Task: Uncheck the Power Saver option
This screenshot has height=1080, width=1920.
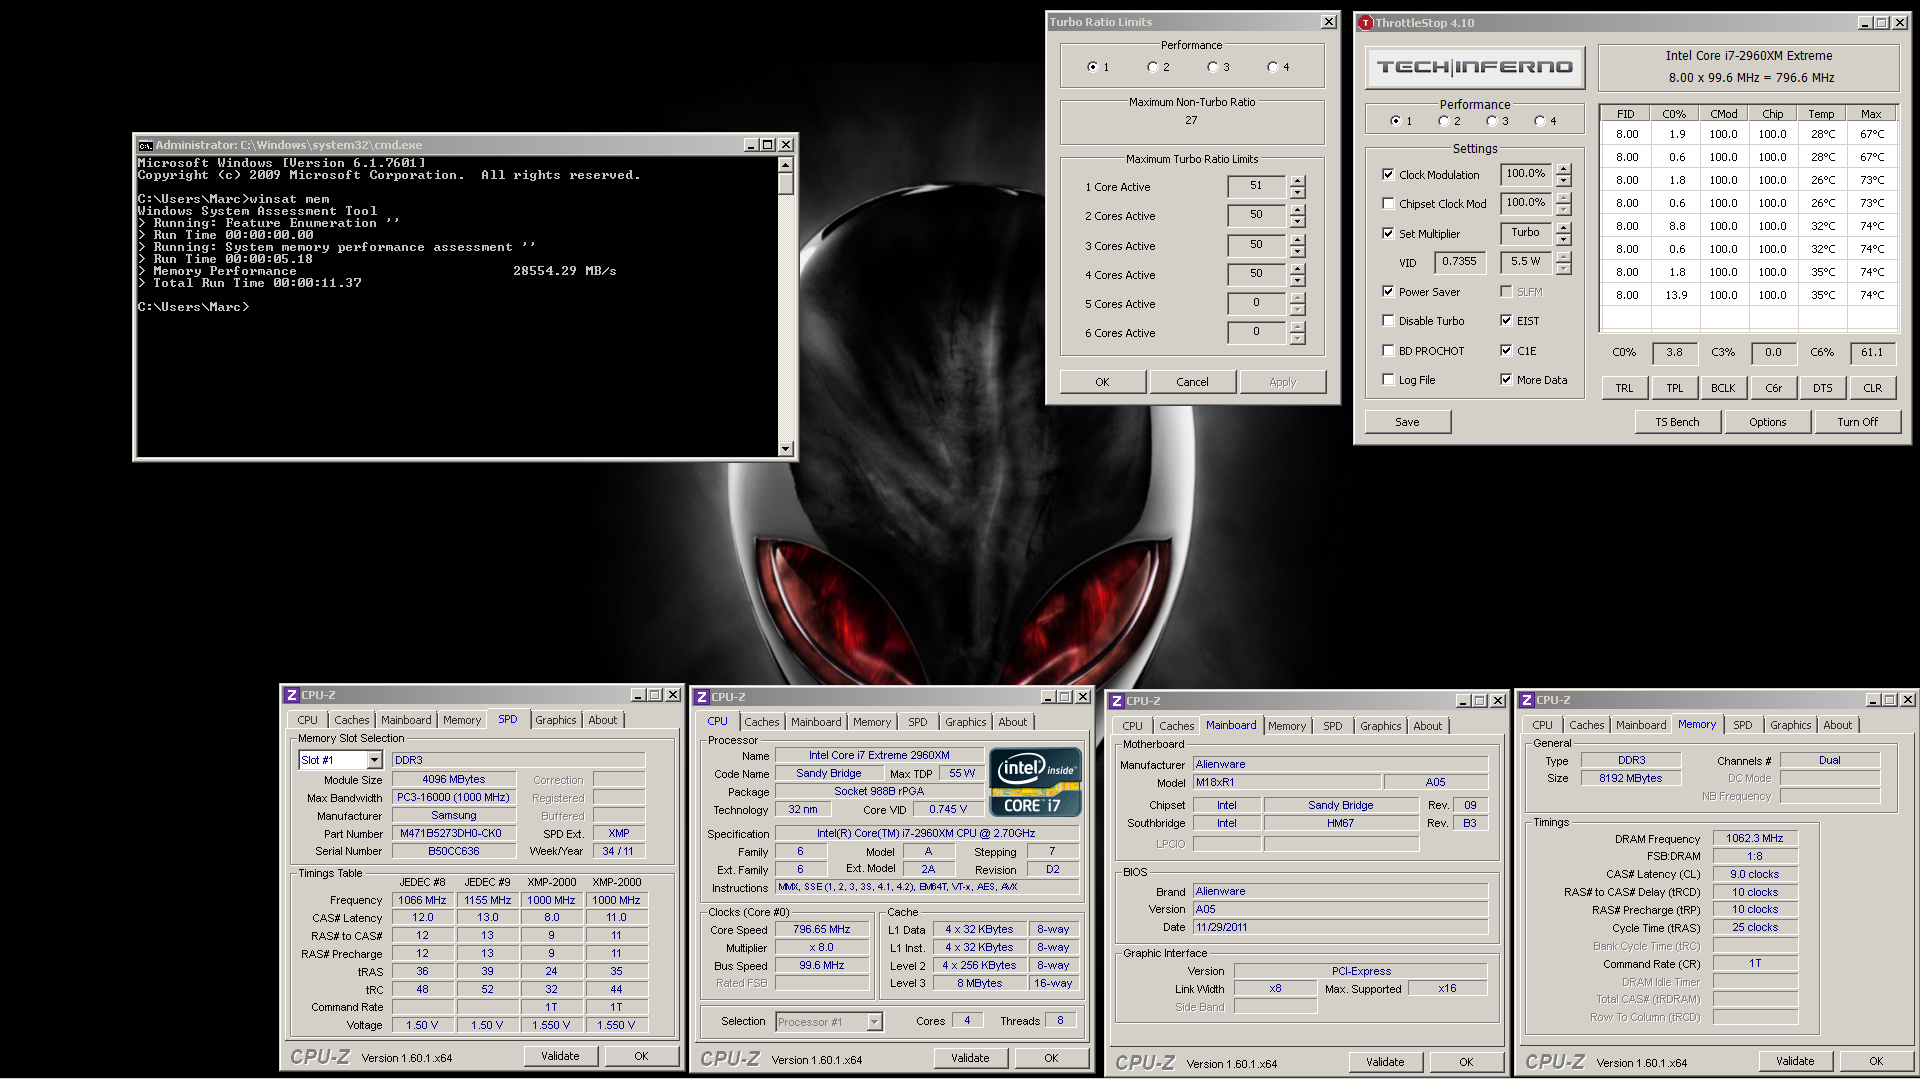Action: point(1388,291)
